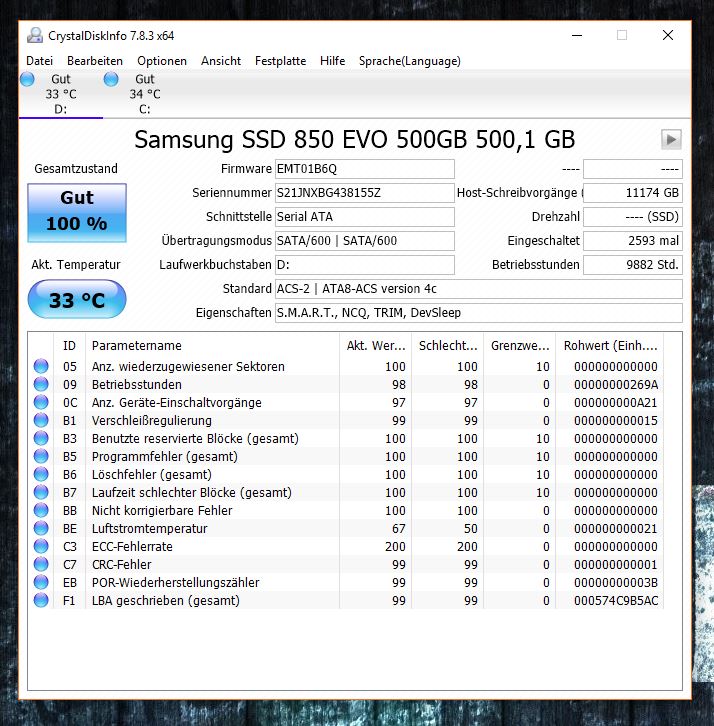Click status orb for attribute 05 row
This screenshot has width=714, height=726.
tap(41, 366)
